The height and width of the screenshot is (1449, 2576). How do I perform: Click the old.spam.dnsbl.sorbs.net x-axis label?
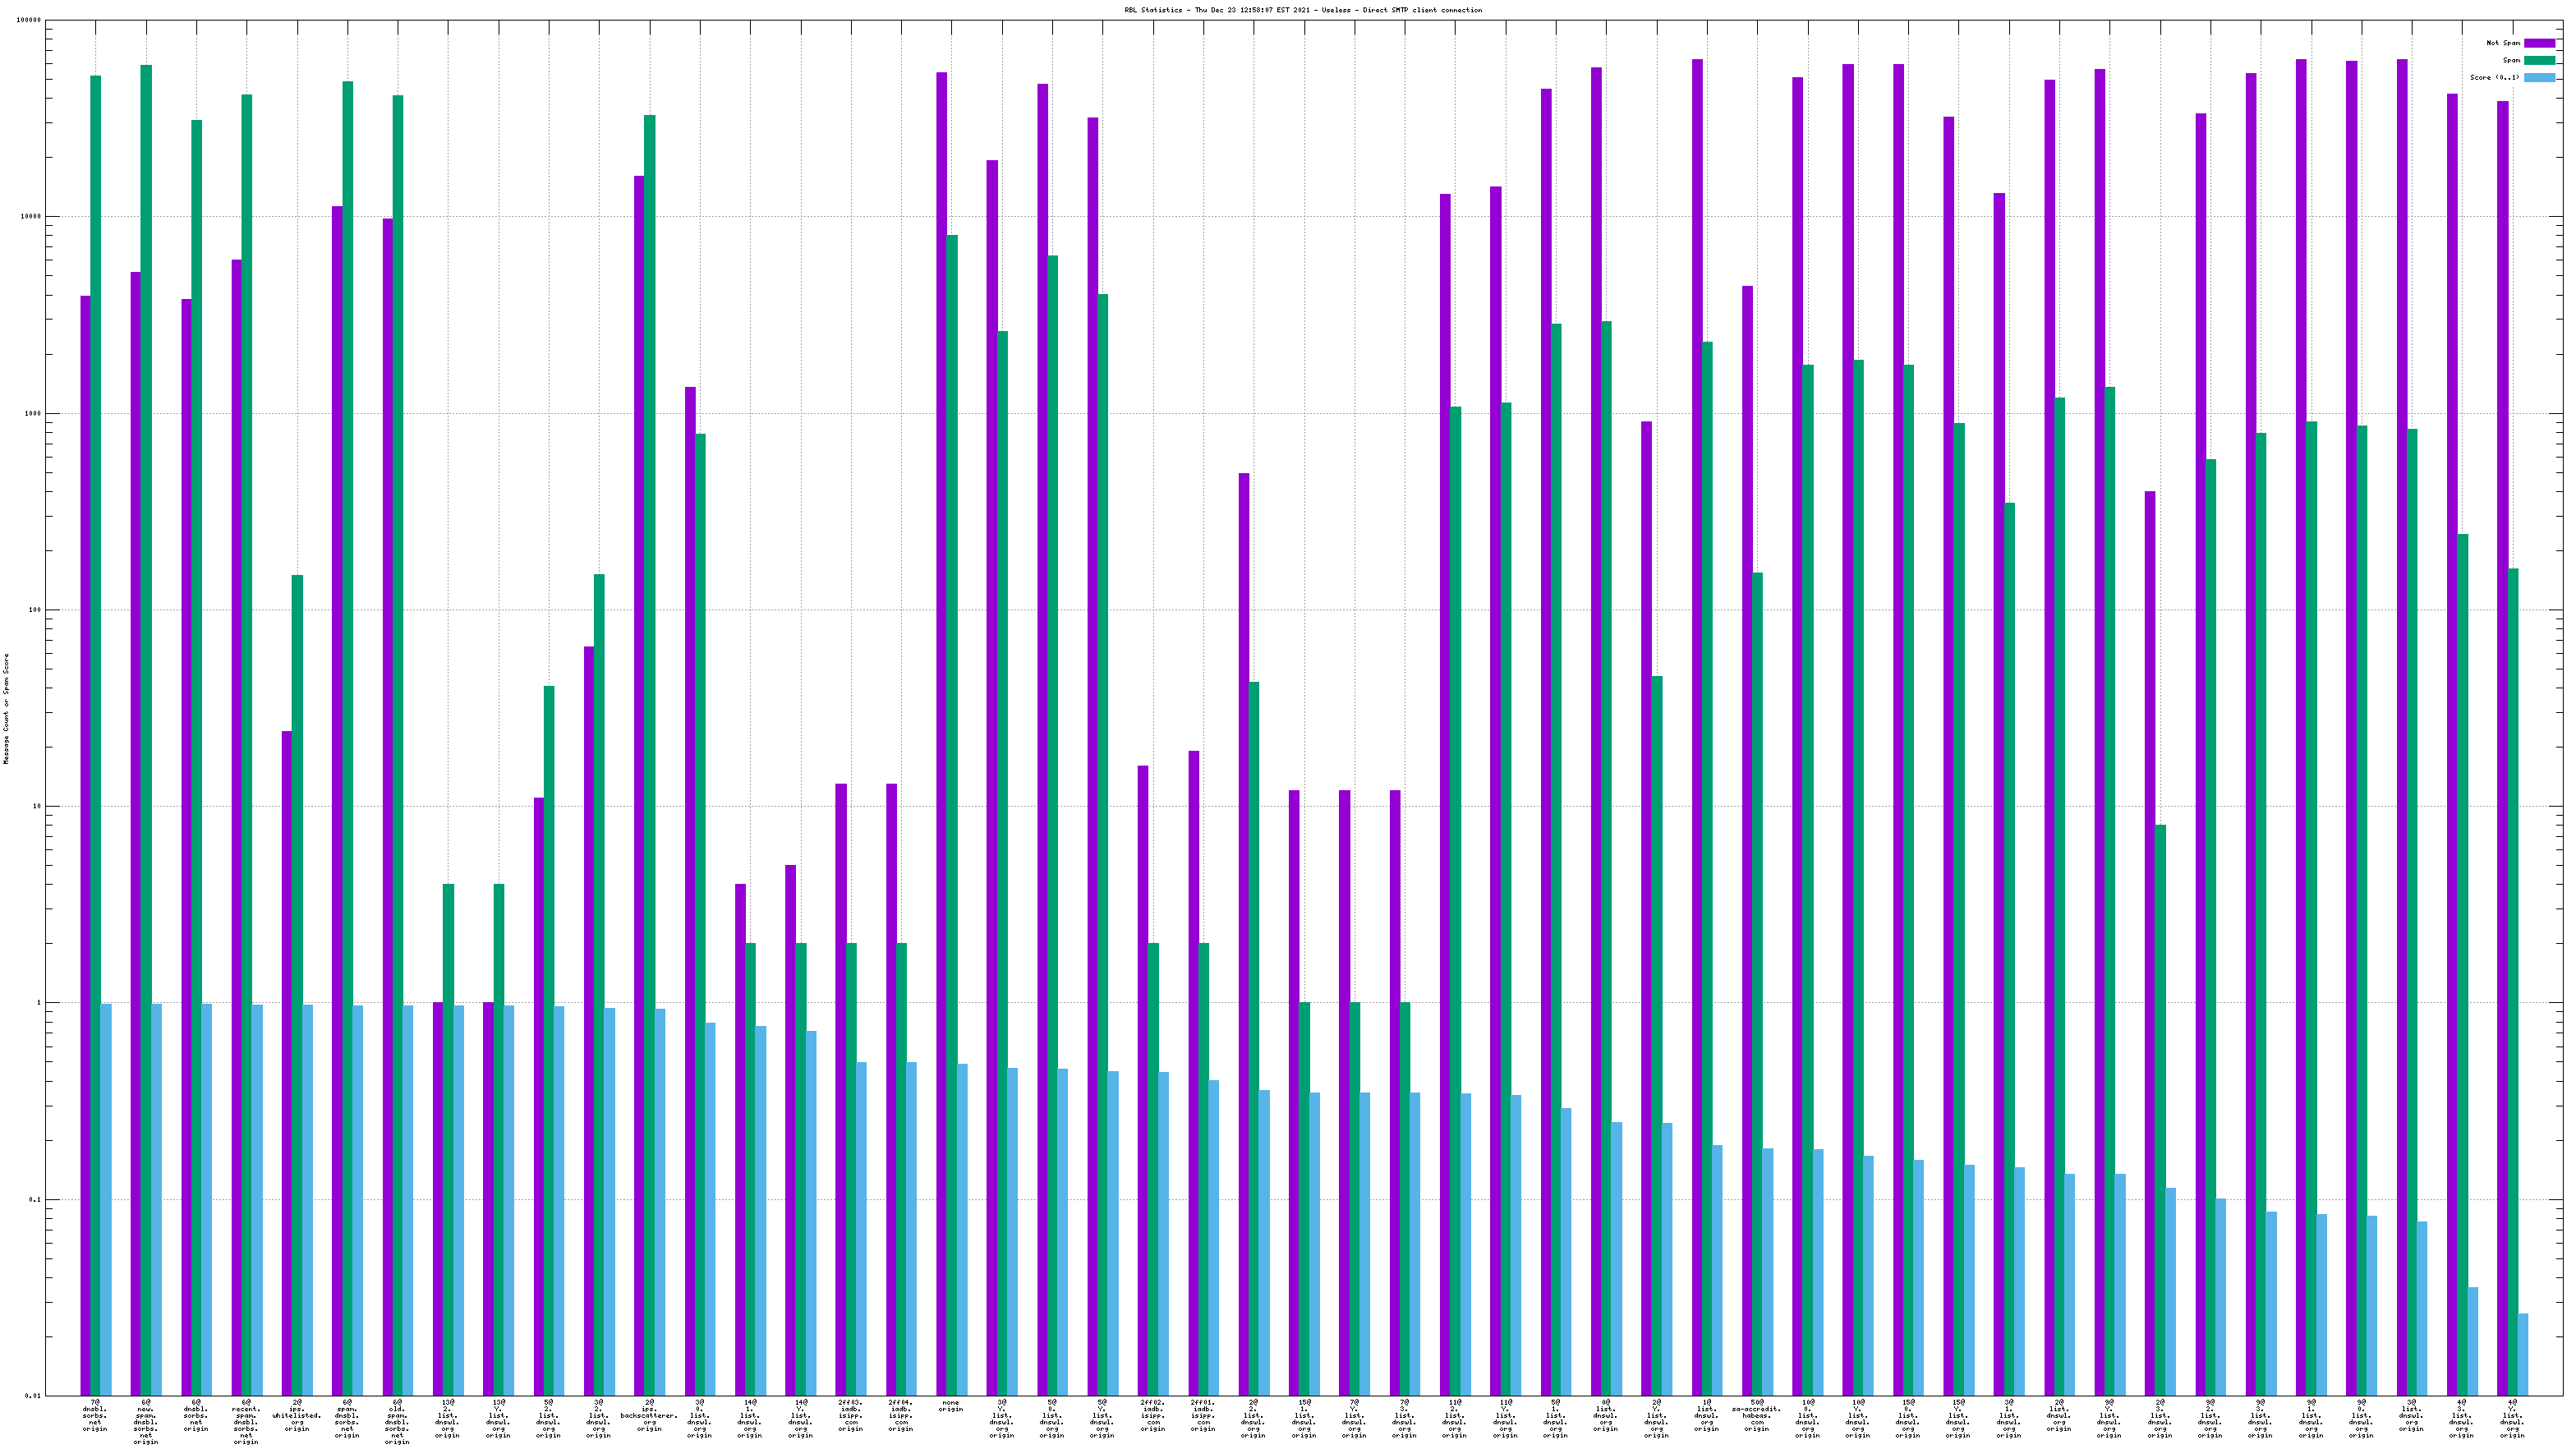click(x=397, y=1422)
